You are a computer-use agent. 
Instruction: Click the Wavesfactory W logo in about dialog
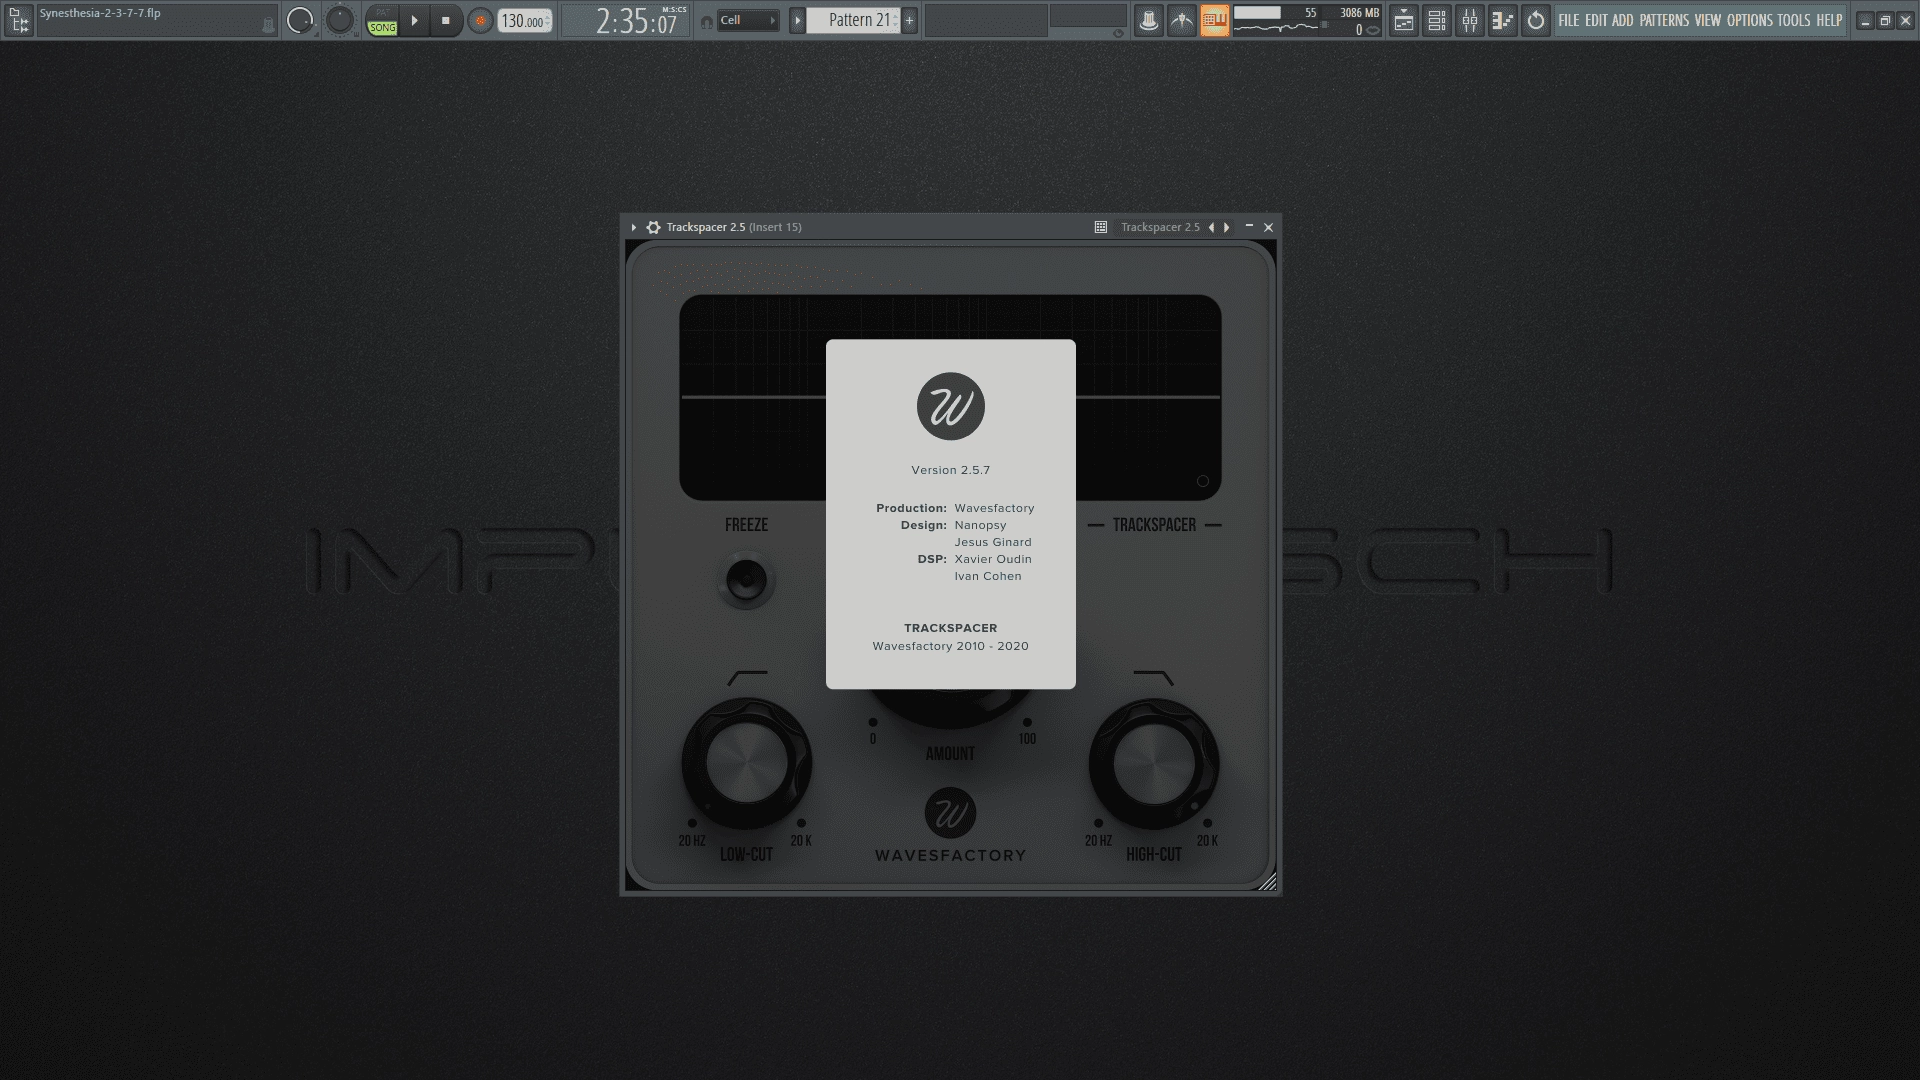point(951,406)
